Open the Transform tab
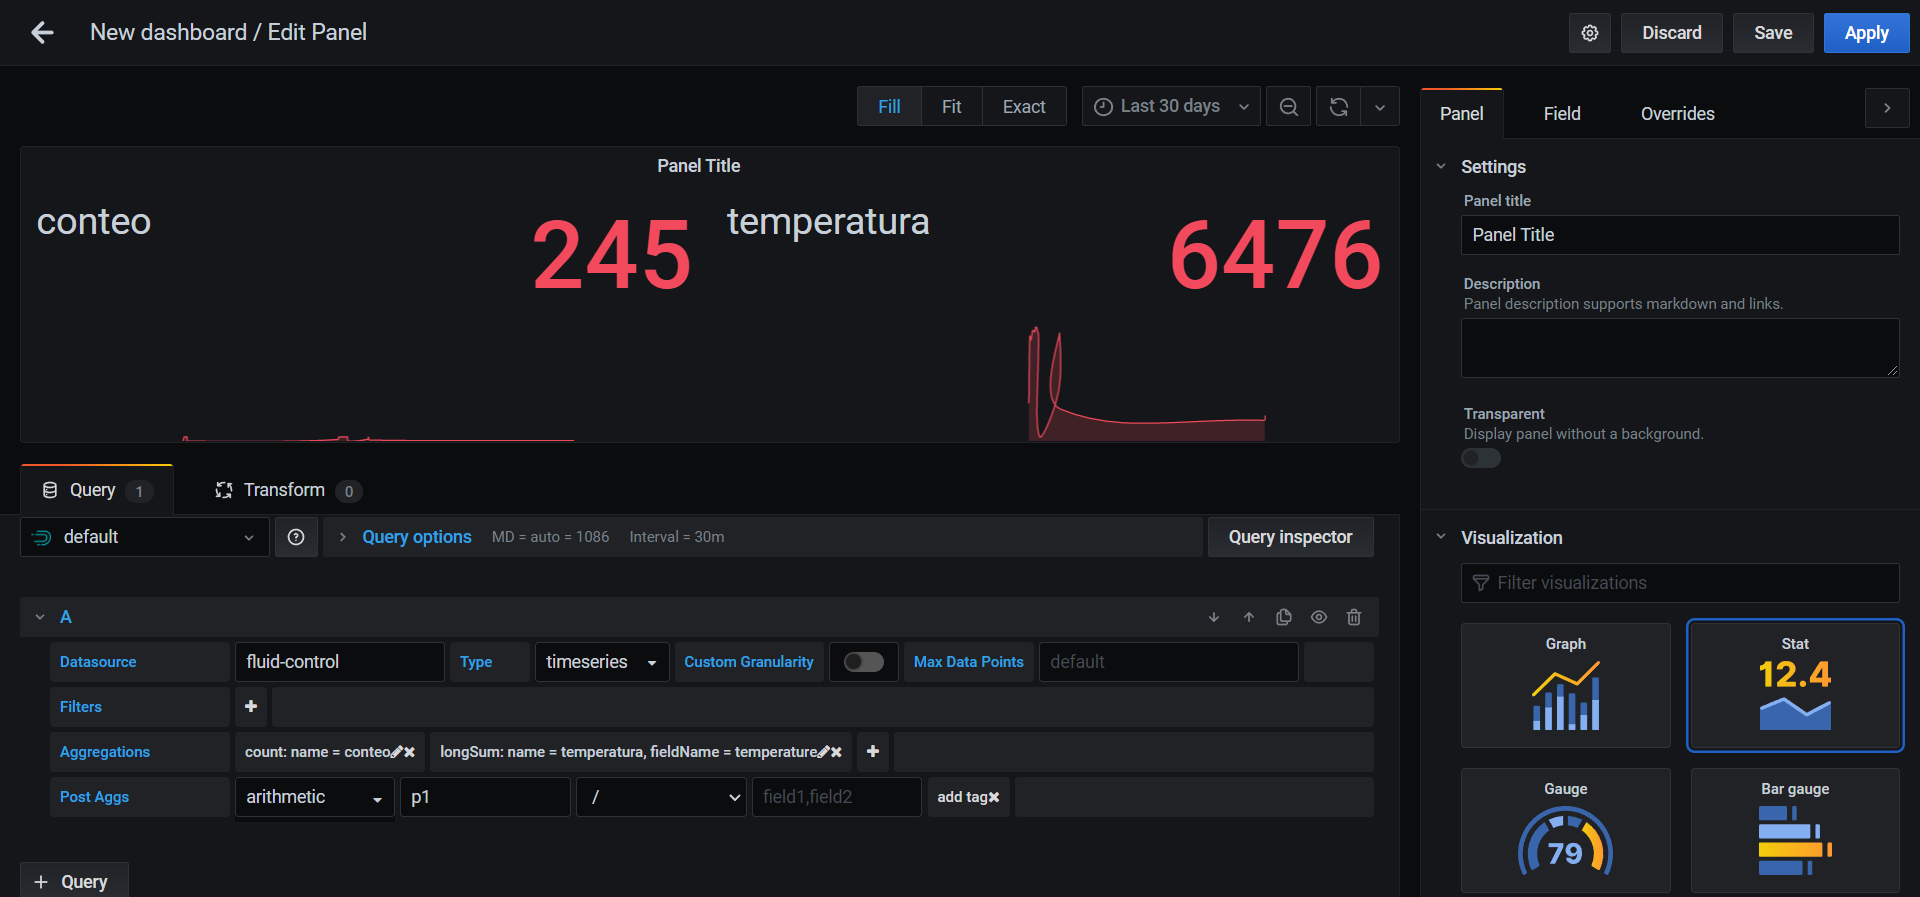This screenshot has width=1920, height=897. [288, 490]
